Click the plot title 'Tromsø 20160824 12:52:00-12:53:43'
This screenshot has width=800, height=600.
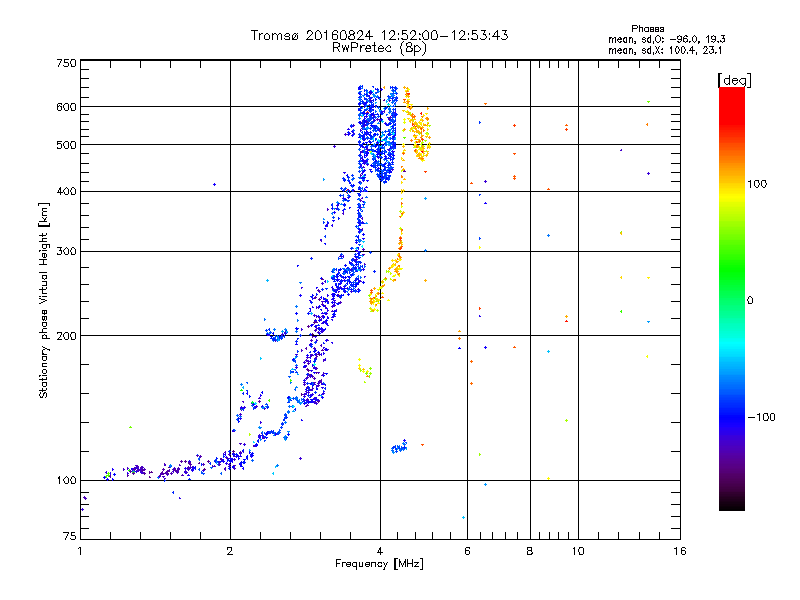click(379, 35)
